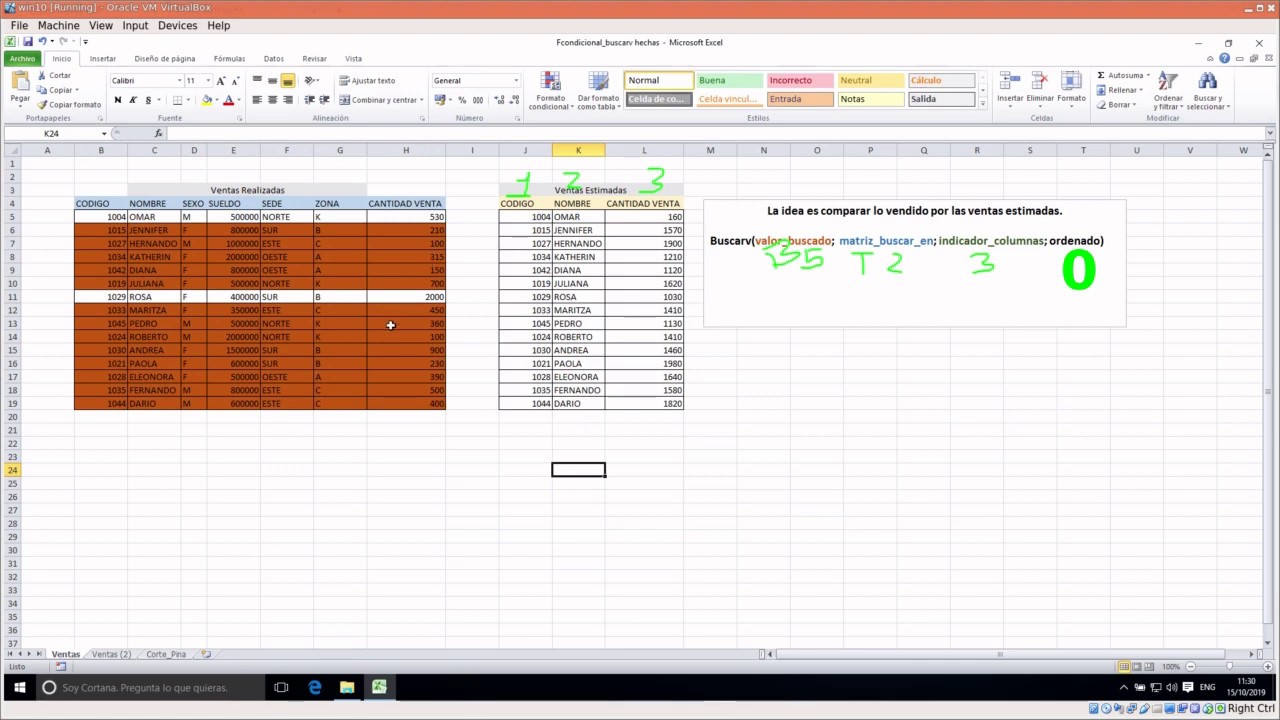The image size is (1280, 720).
Task: Click inside the formula bar
Action: point(715,133)
